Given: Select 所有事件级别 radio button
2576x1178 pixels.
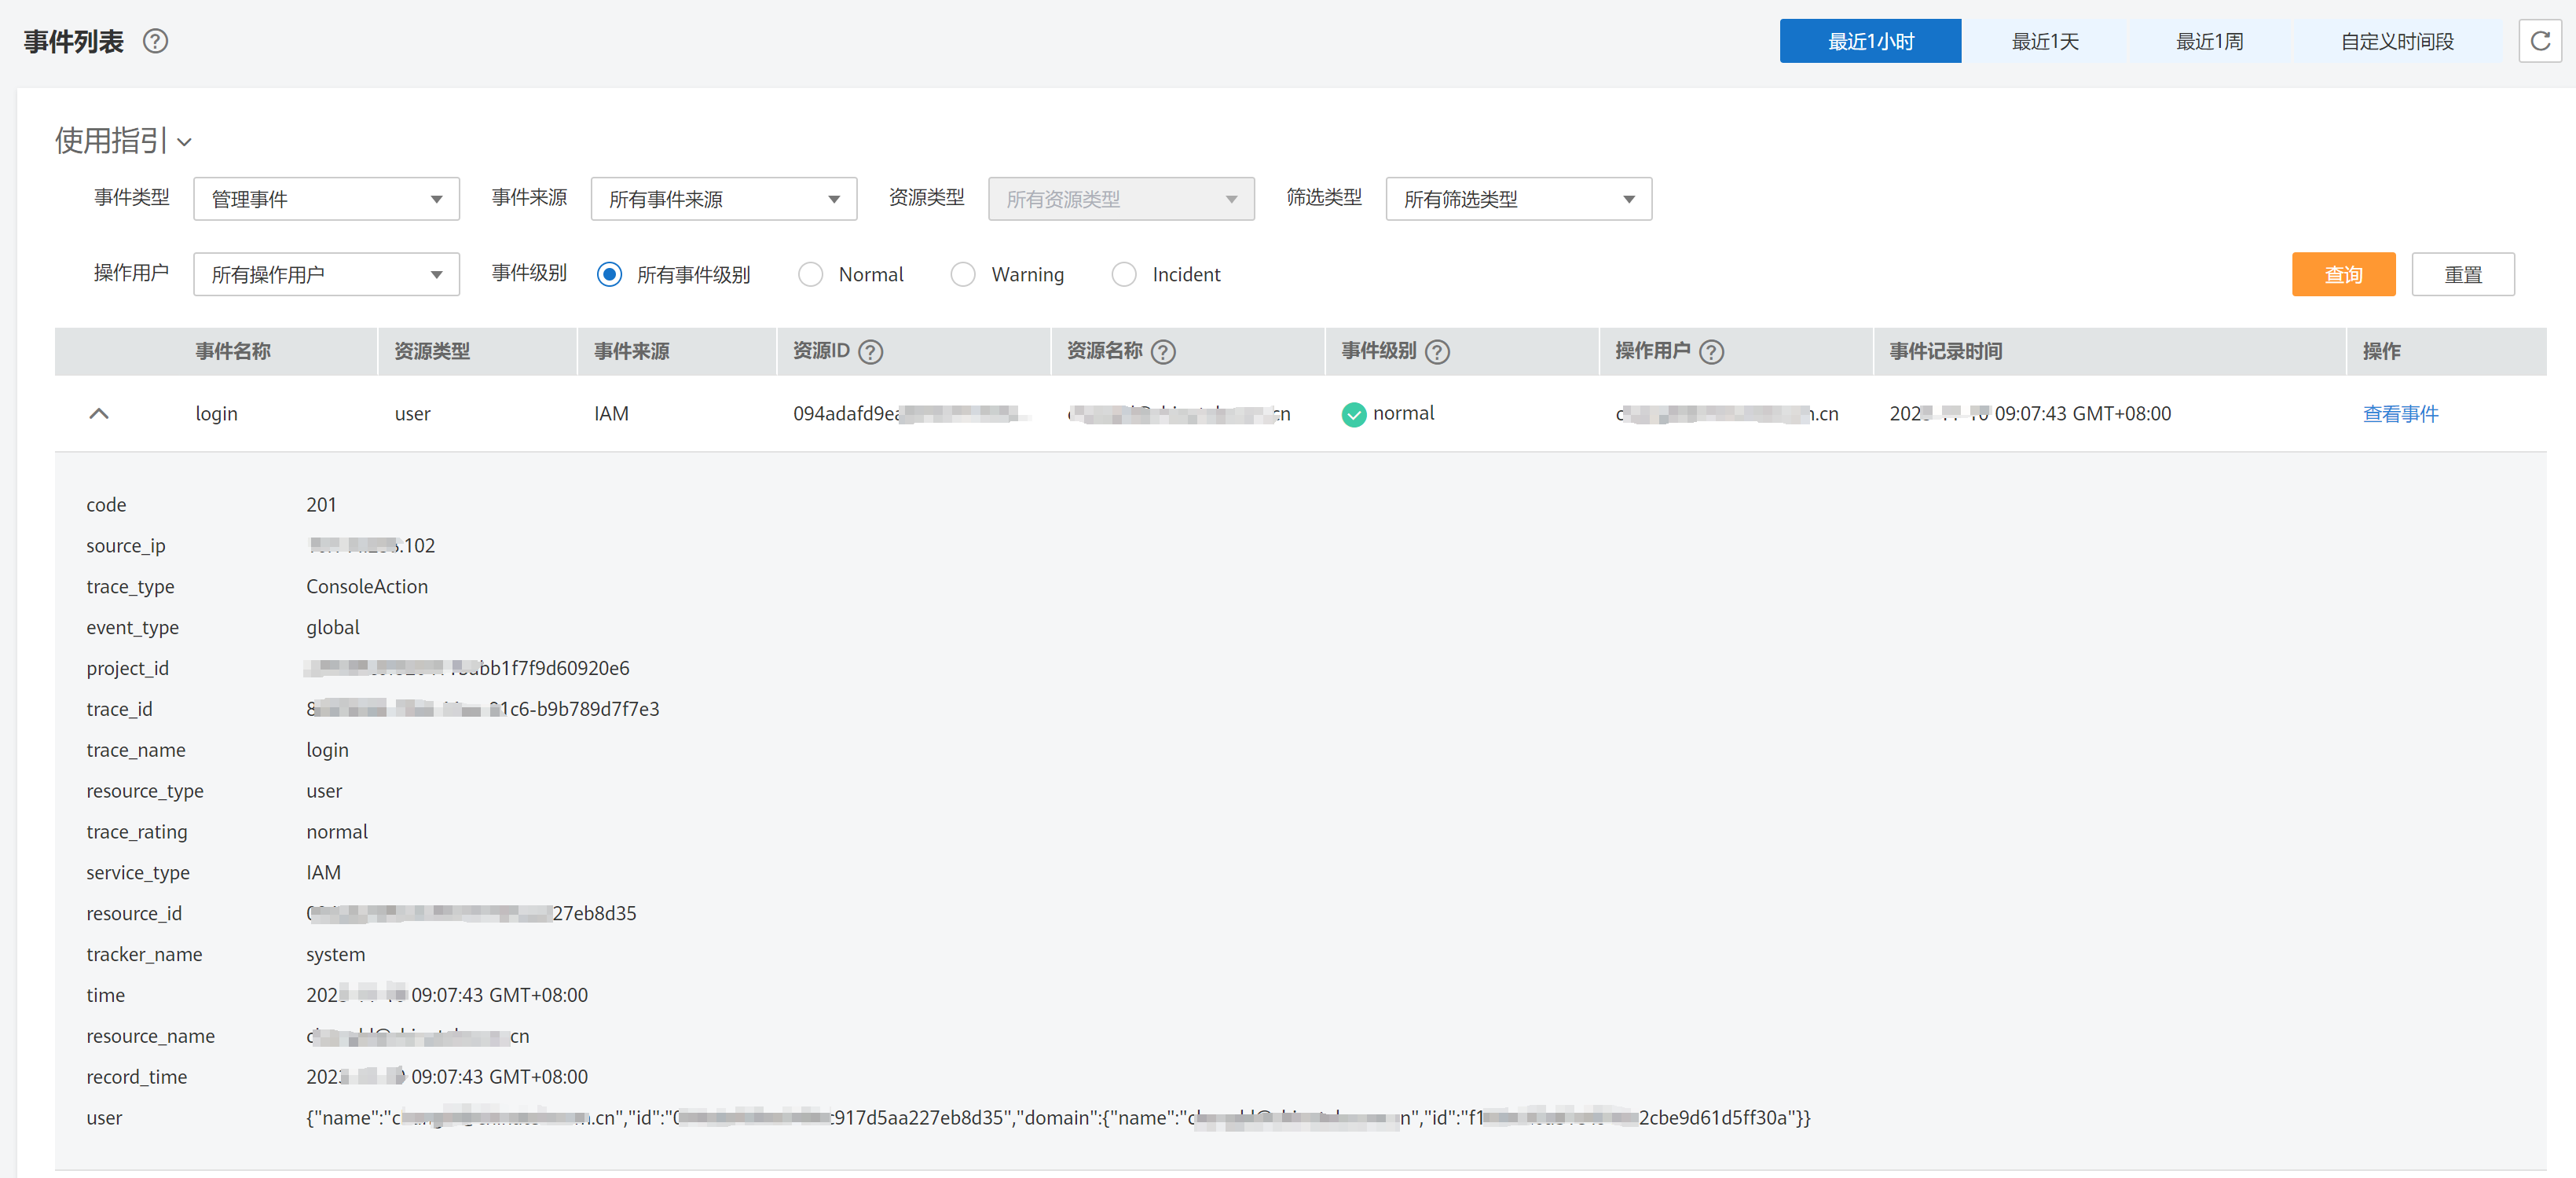Looking at the screenshot, I should pos(609,275).
